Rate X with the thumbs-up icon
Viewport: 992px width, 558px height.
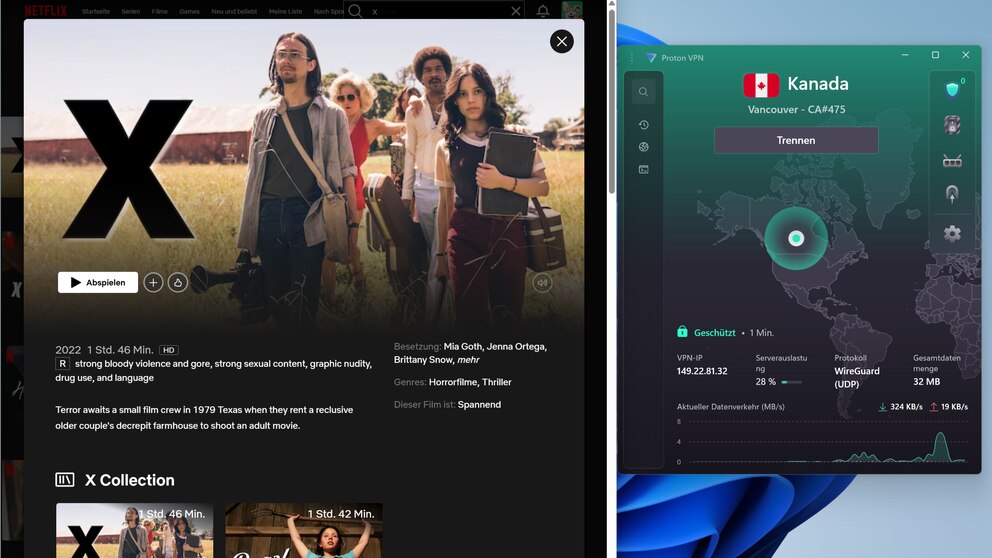(x=178, y=283)
